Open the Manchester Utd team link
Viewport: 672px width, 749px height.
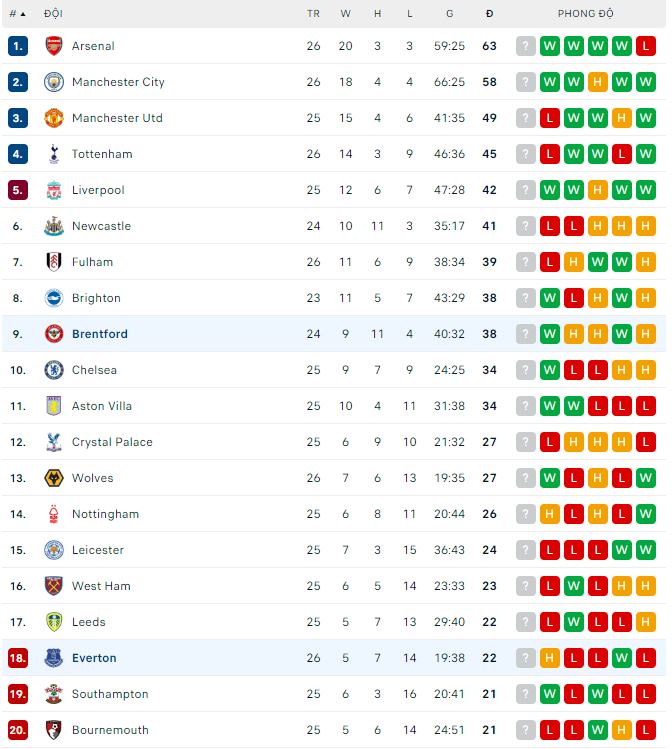tap(117, 118)
